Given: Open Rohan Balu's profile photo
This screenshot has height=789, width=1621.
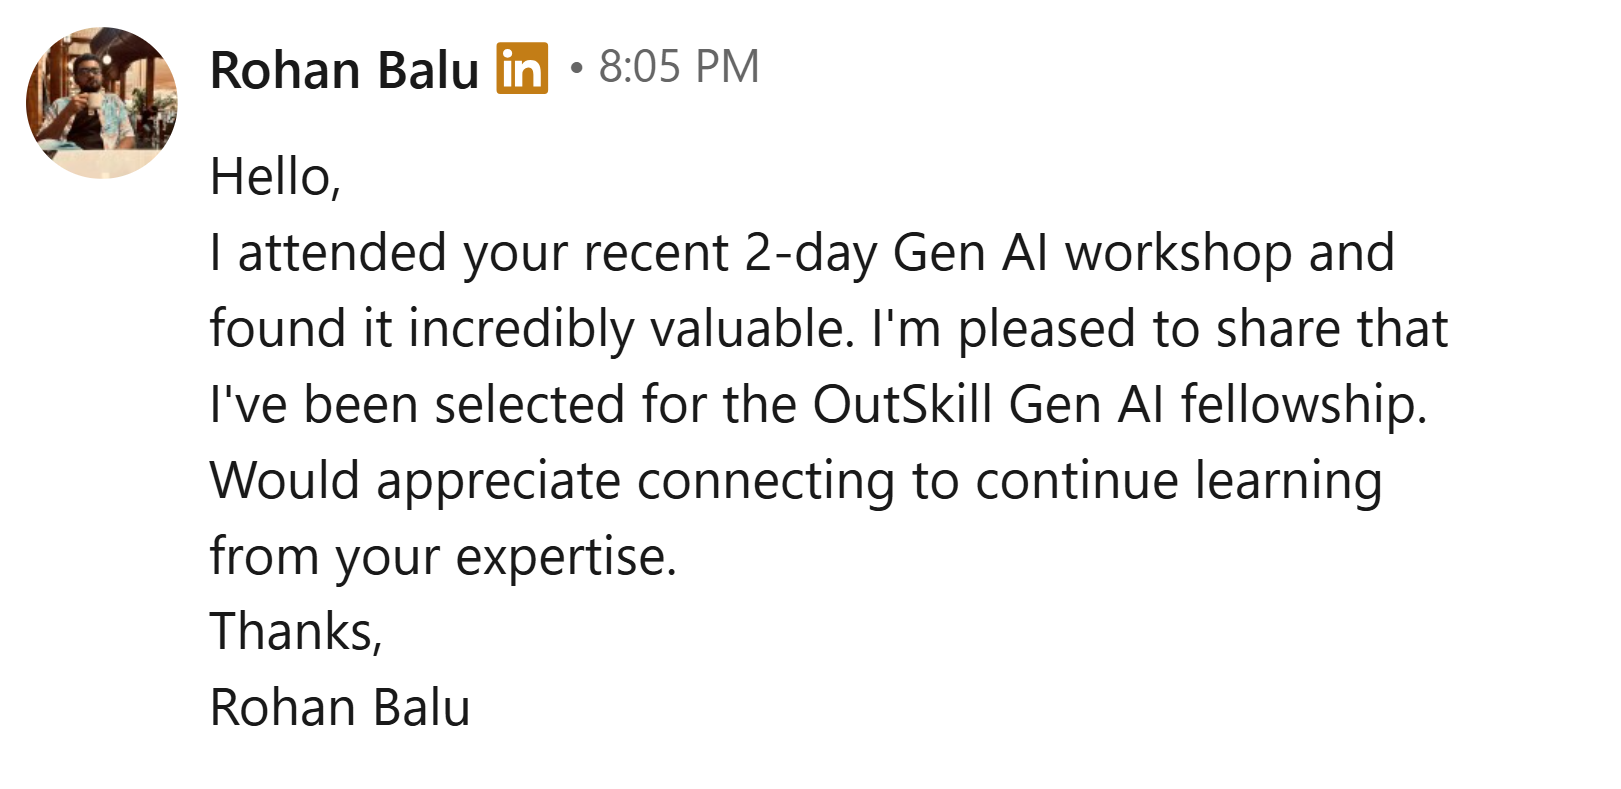Looking at the screenshot, I should 102,103.
